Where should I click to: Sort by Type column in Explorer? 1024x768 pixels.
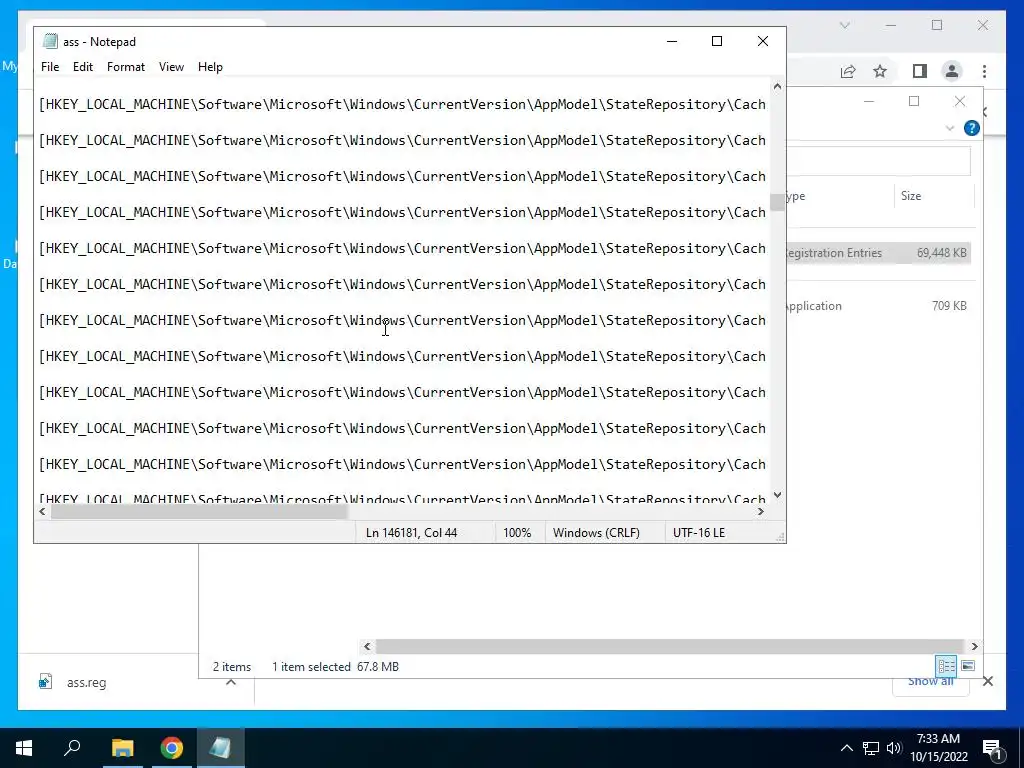pyautogui.click(x=839, y=196)
